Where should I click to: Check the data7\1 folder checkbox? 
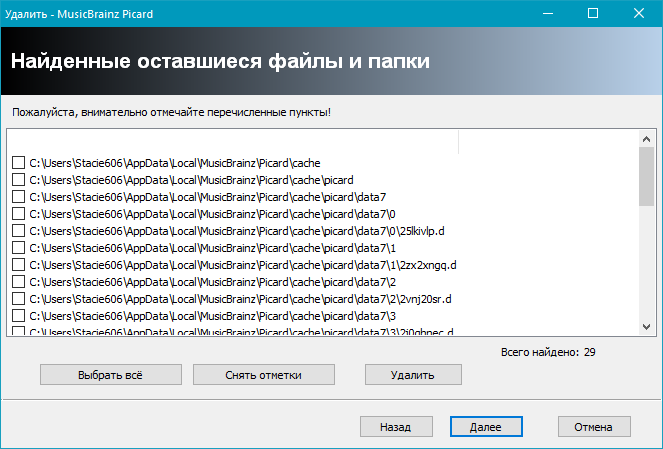(18, 248)
